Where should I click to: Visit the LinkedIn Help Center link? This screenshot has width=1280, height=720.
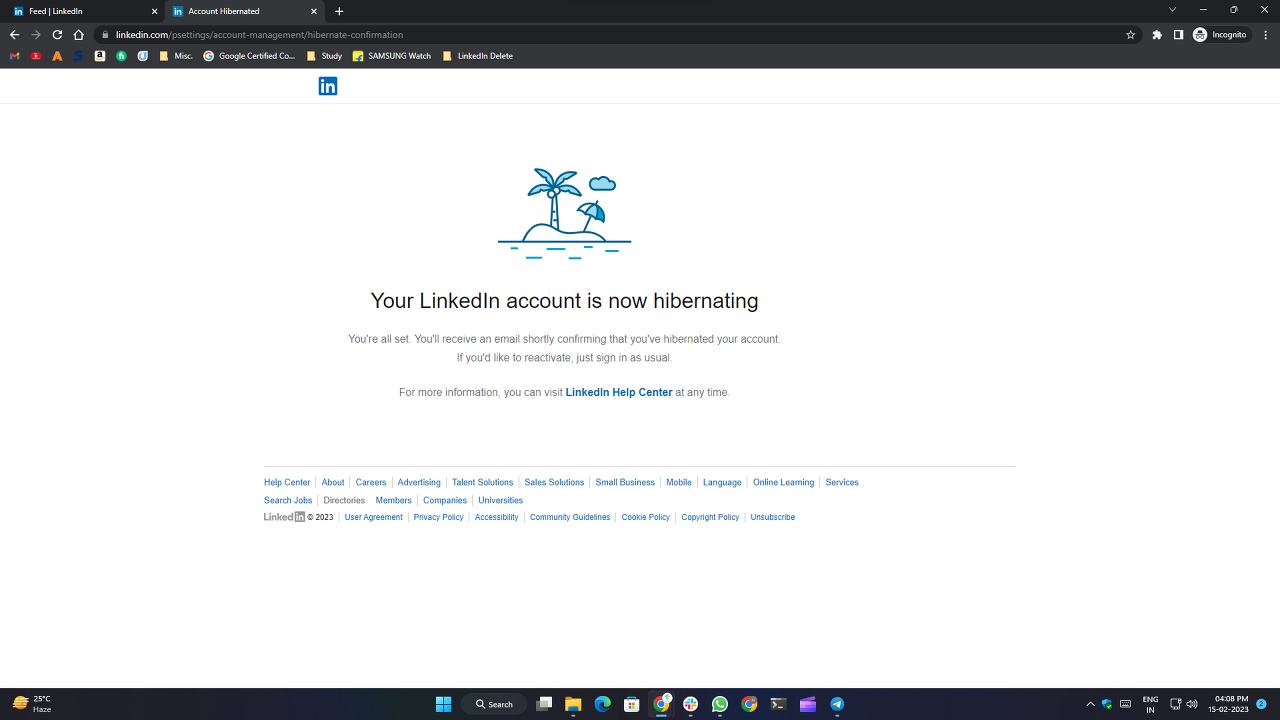coord(619,392)
